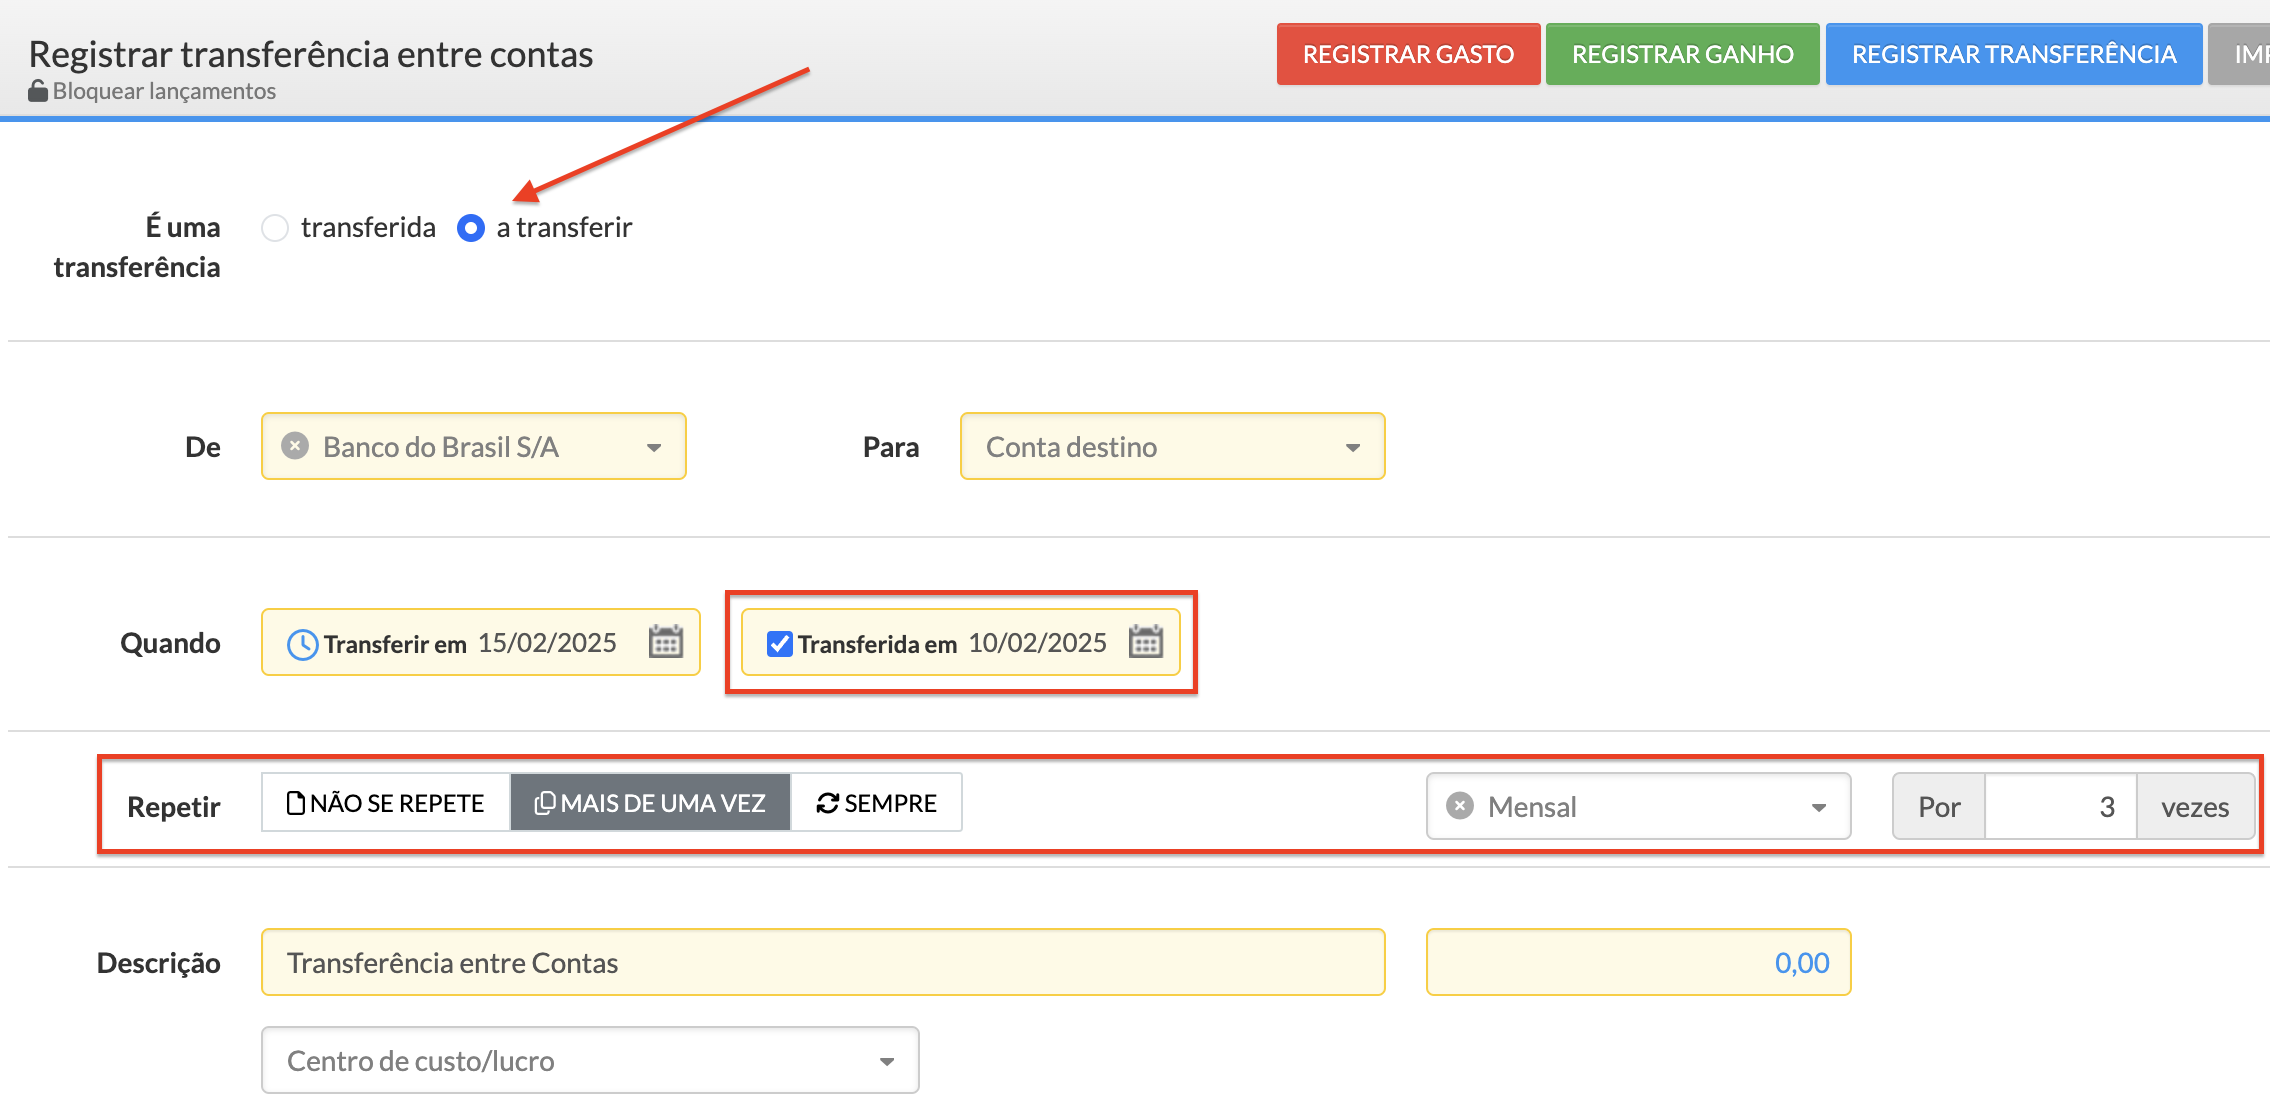Uncheck the Transferida em checkbox
Screen dimensions: 2270x1106
tap(780, 644)
